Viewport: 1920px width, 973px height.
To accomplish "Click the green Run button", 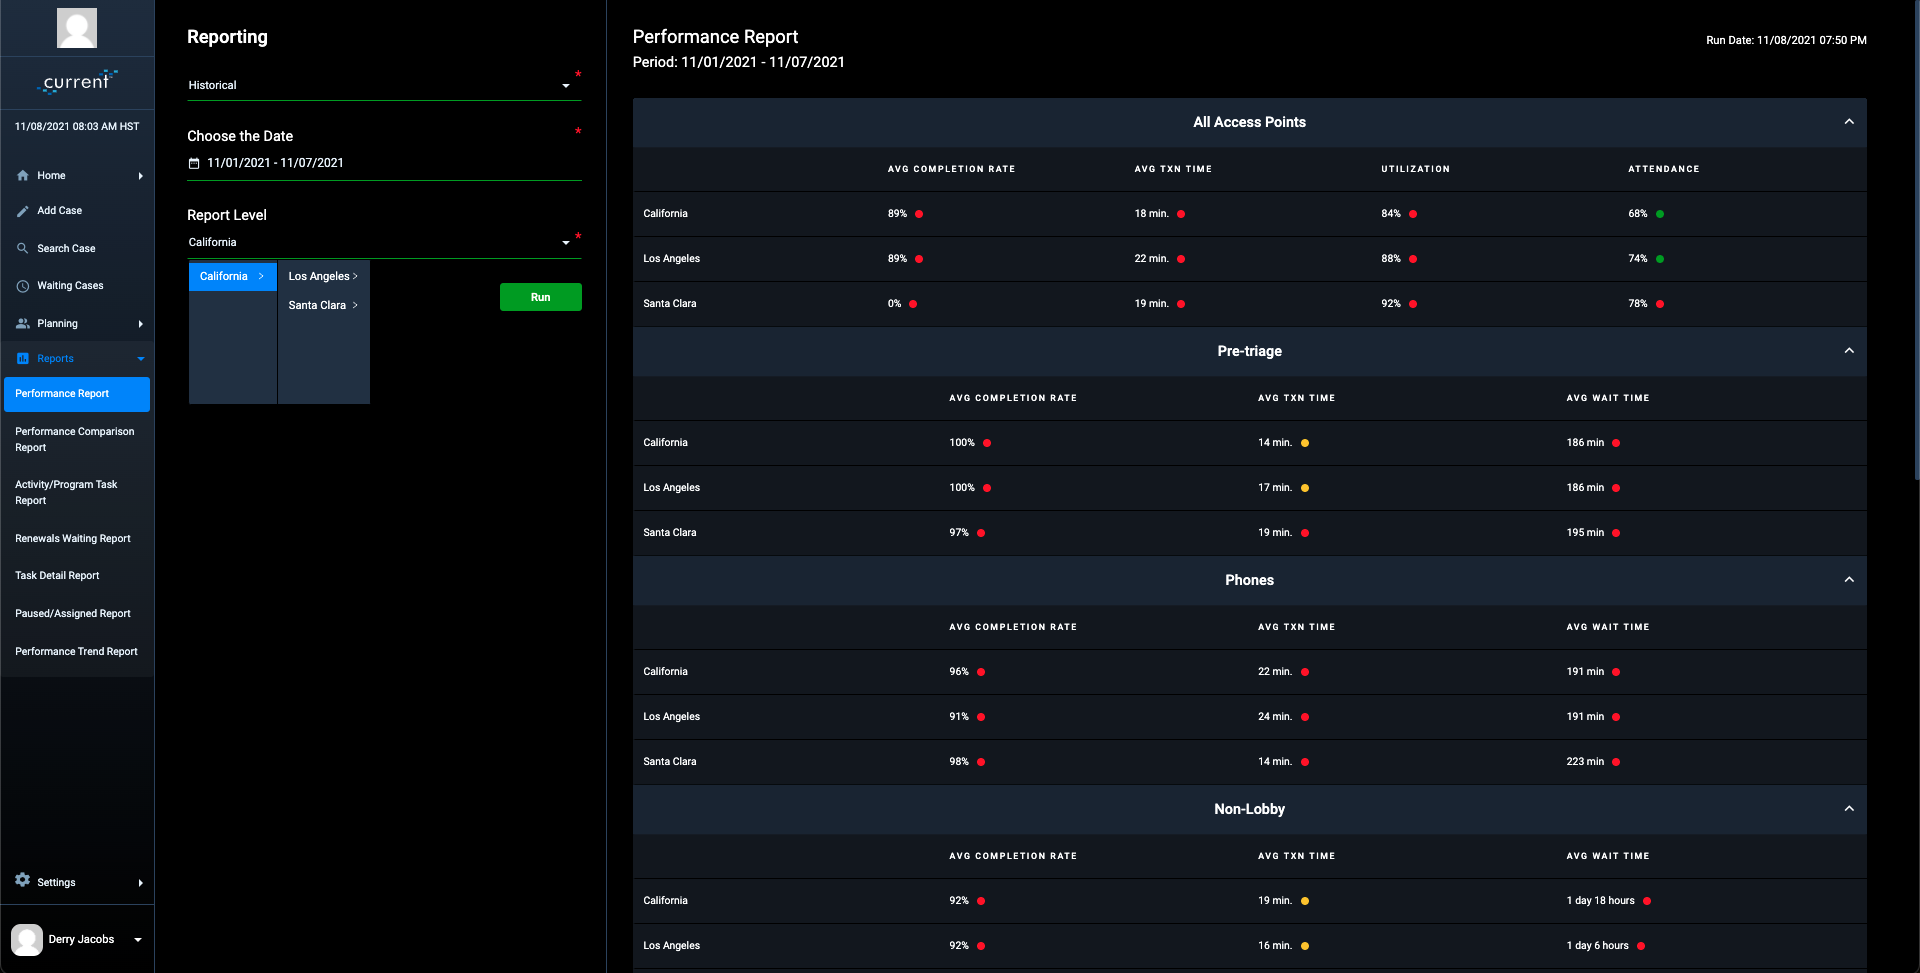I will 541,297.
